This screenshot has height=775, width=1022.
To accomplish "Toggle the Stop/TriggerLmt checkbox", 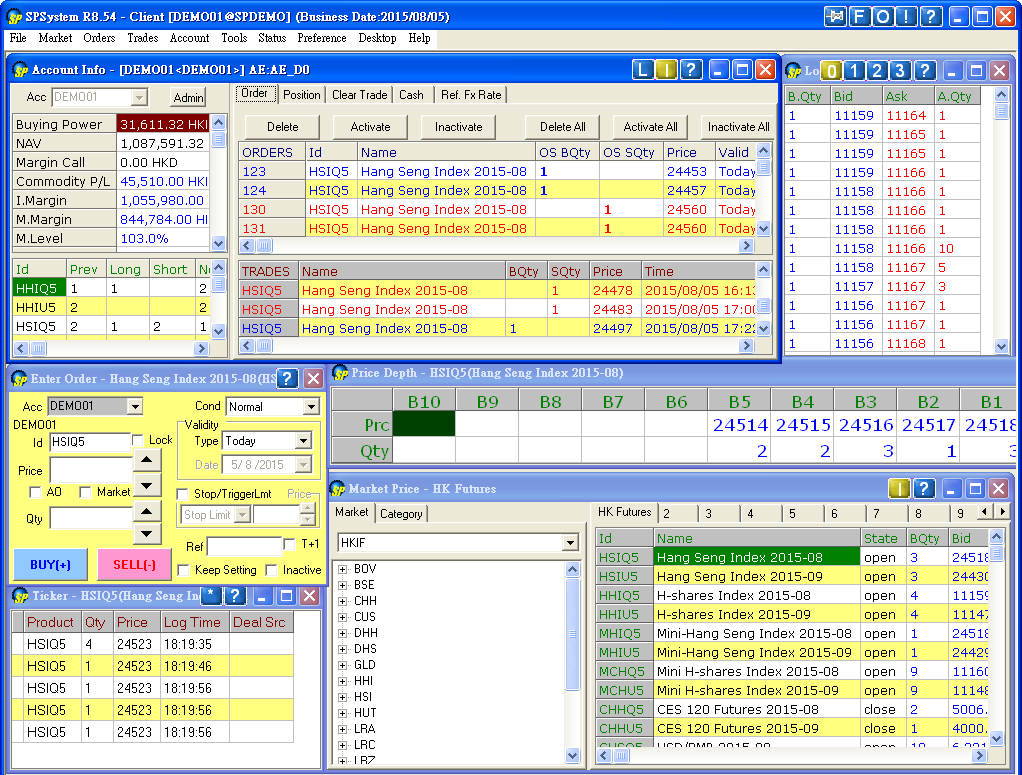I will [182, 494].
